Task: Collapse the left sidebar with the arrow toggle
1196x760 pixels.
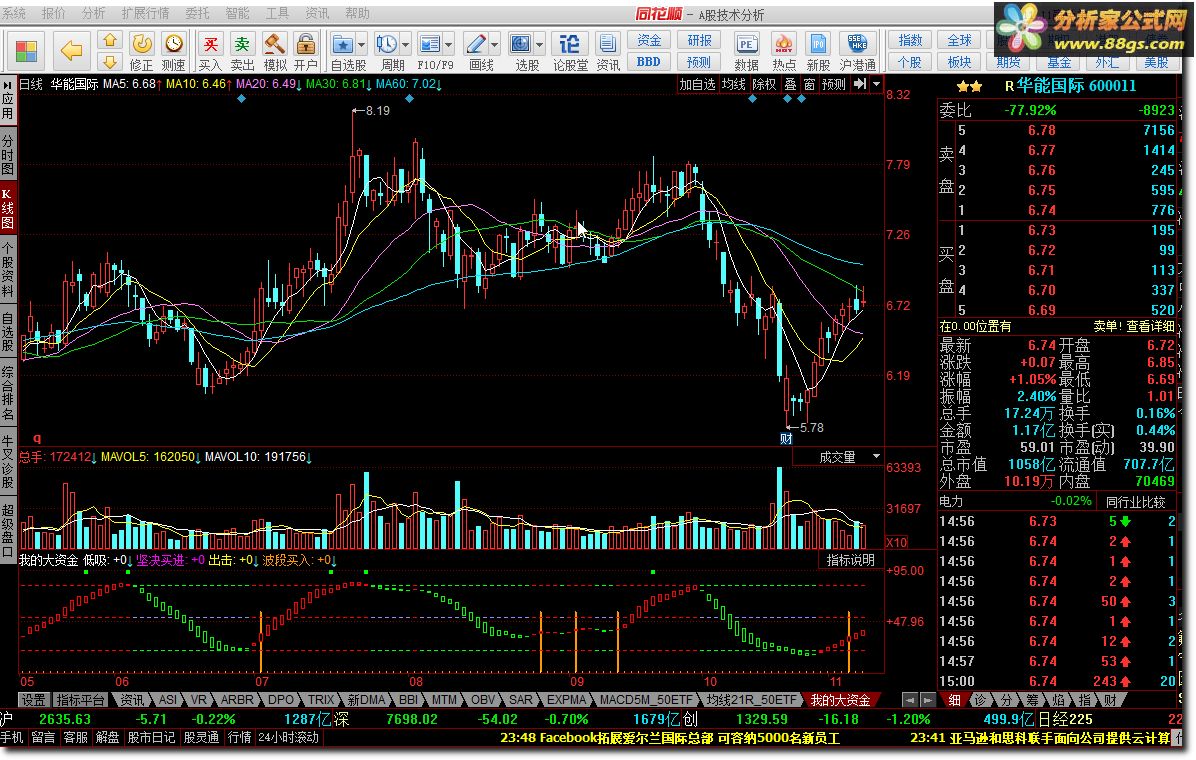Action: (8, 85)
